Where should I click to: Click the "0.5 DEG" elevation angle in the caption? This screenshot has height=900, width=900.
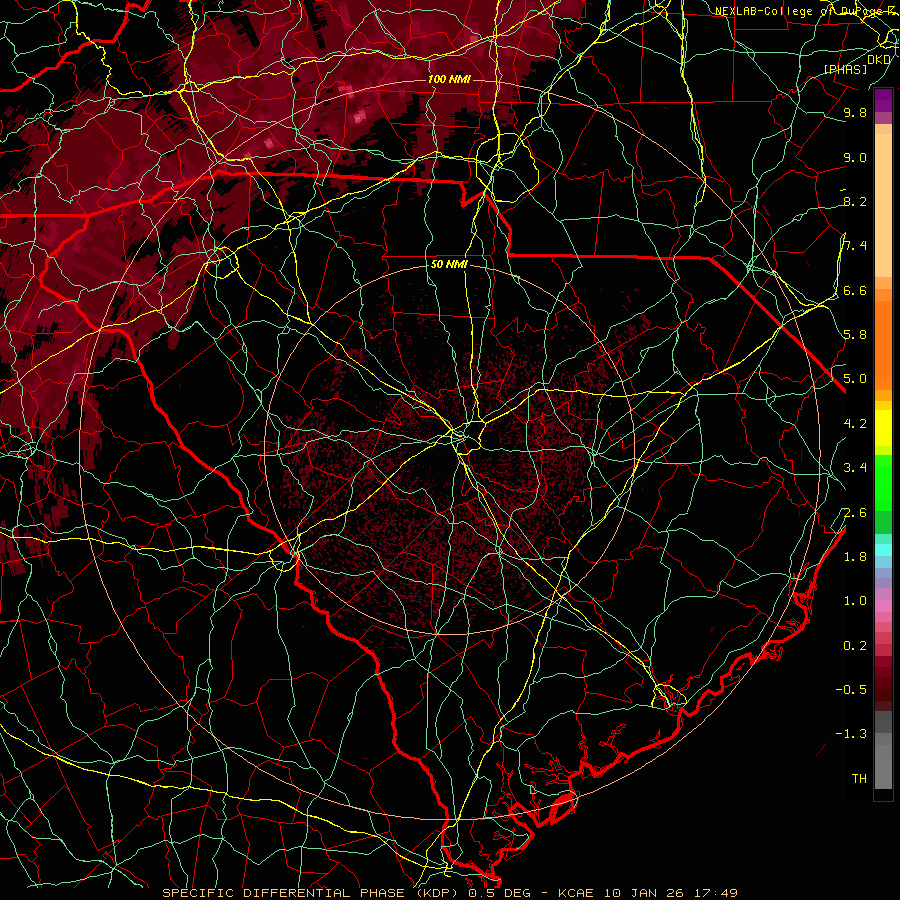click(499, 893)
